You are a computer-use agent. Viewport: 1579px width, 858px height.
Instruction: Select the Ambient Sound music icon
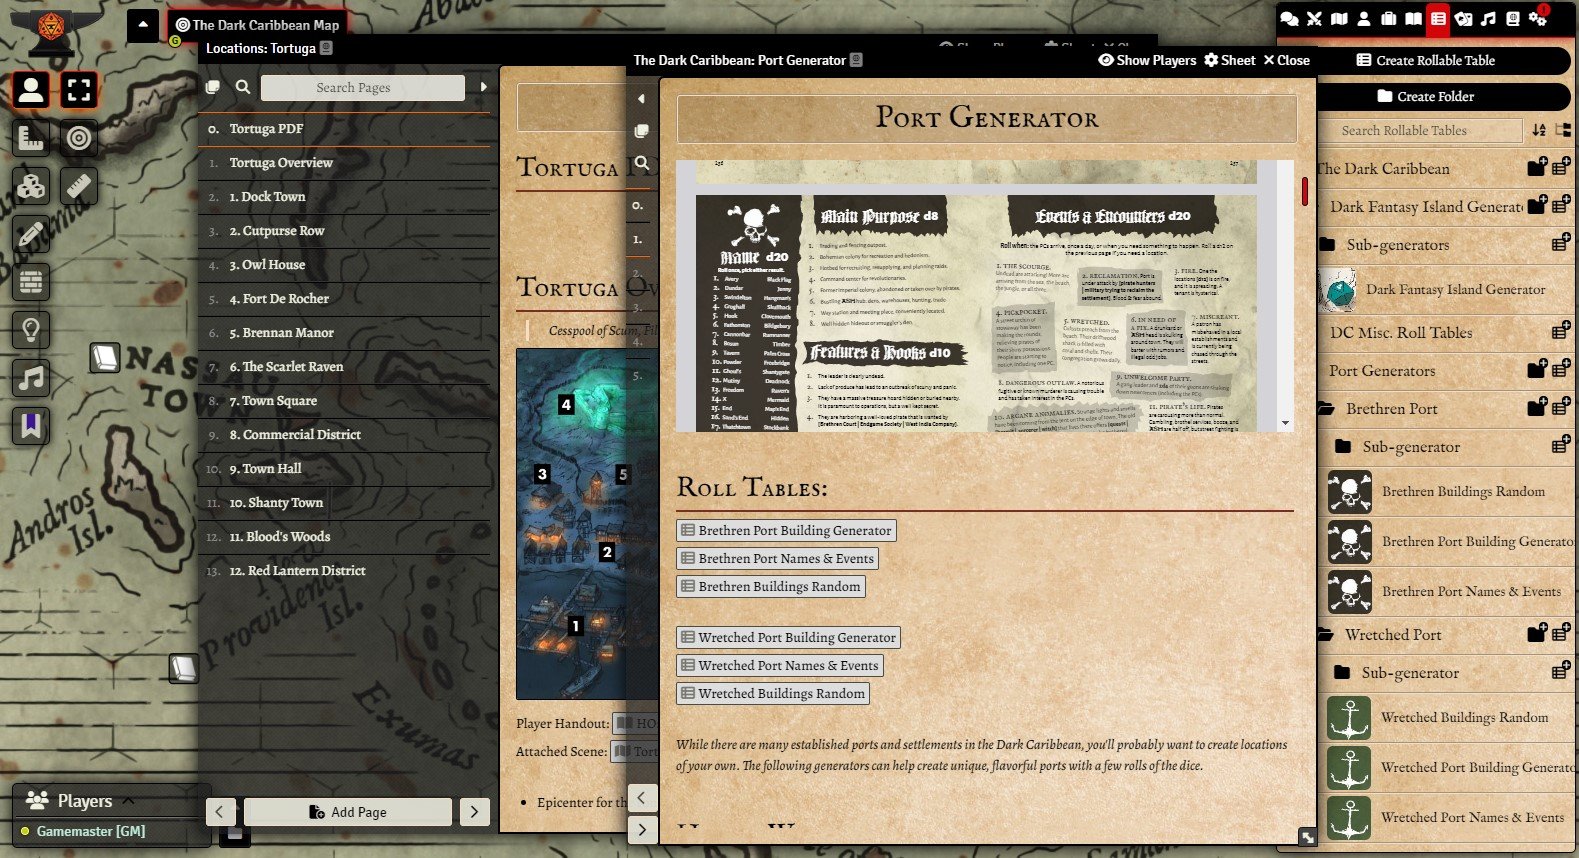pos(31,378)
